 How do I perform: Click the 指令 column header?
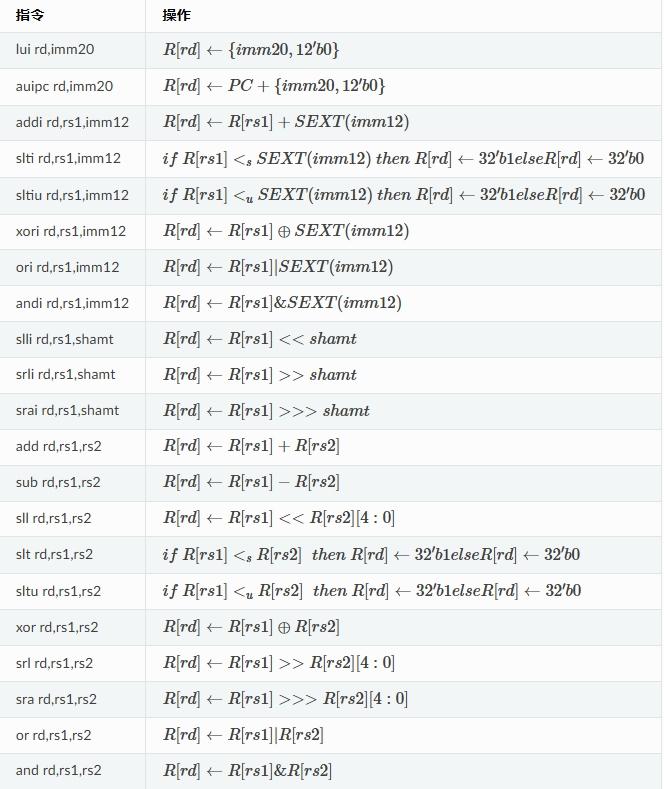pyautogui.click(x=30, y=16)
